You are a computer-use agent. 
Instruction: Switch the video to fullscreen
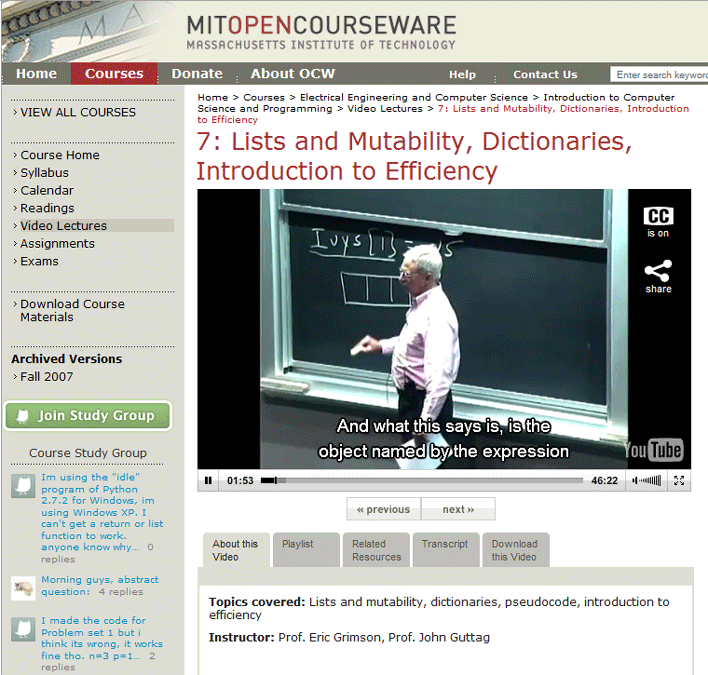(x=679, y=480)
